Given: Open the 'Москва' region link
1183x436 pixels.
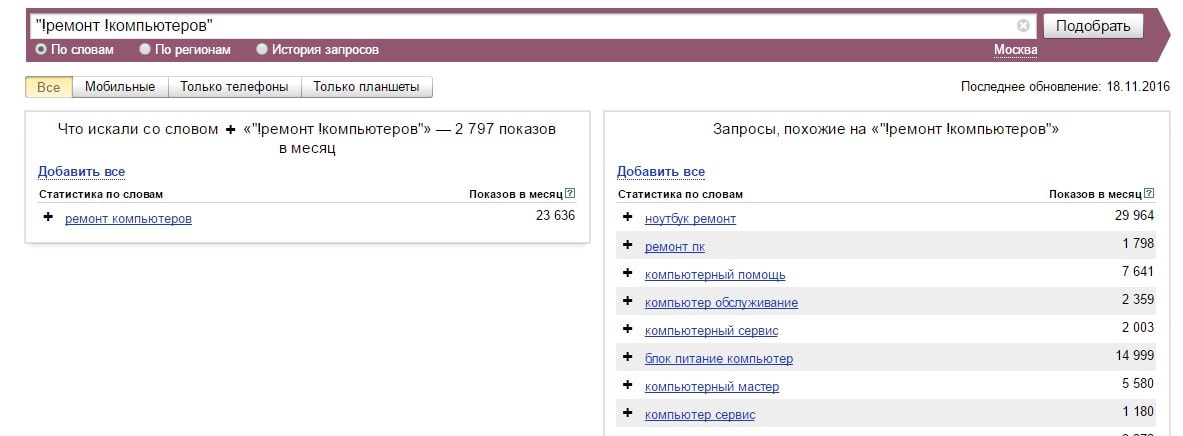Looking at the screenshot, I should click(1016, 50).
